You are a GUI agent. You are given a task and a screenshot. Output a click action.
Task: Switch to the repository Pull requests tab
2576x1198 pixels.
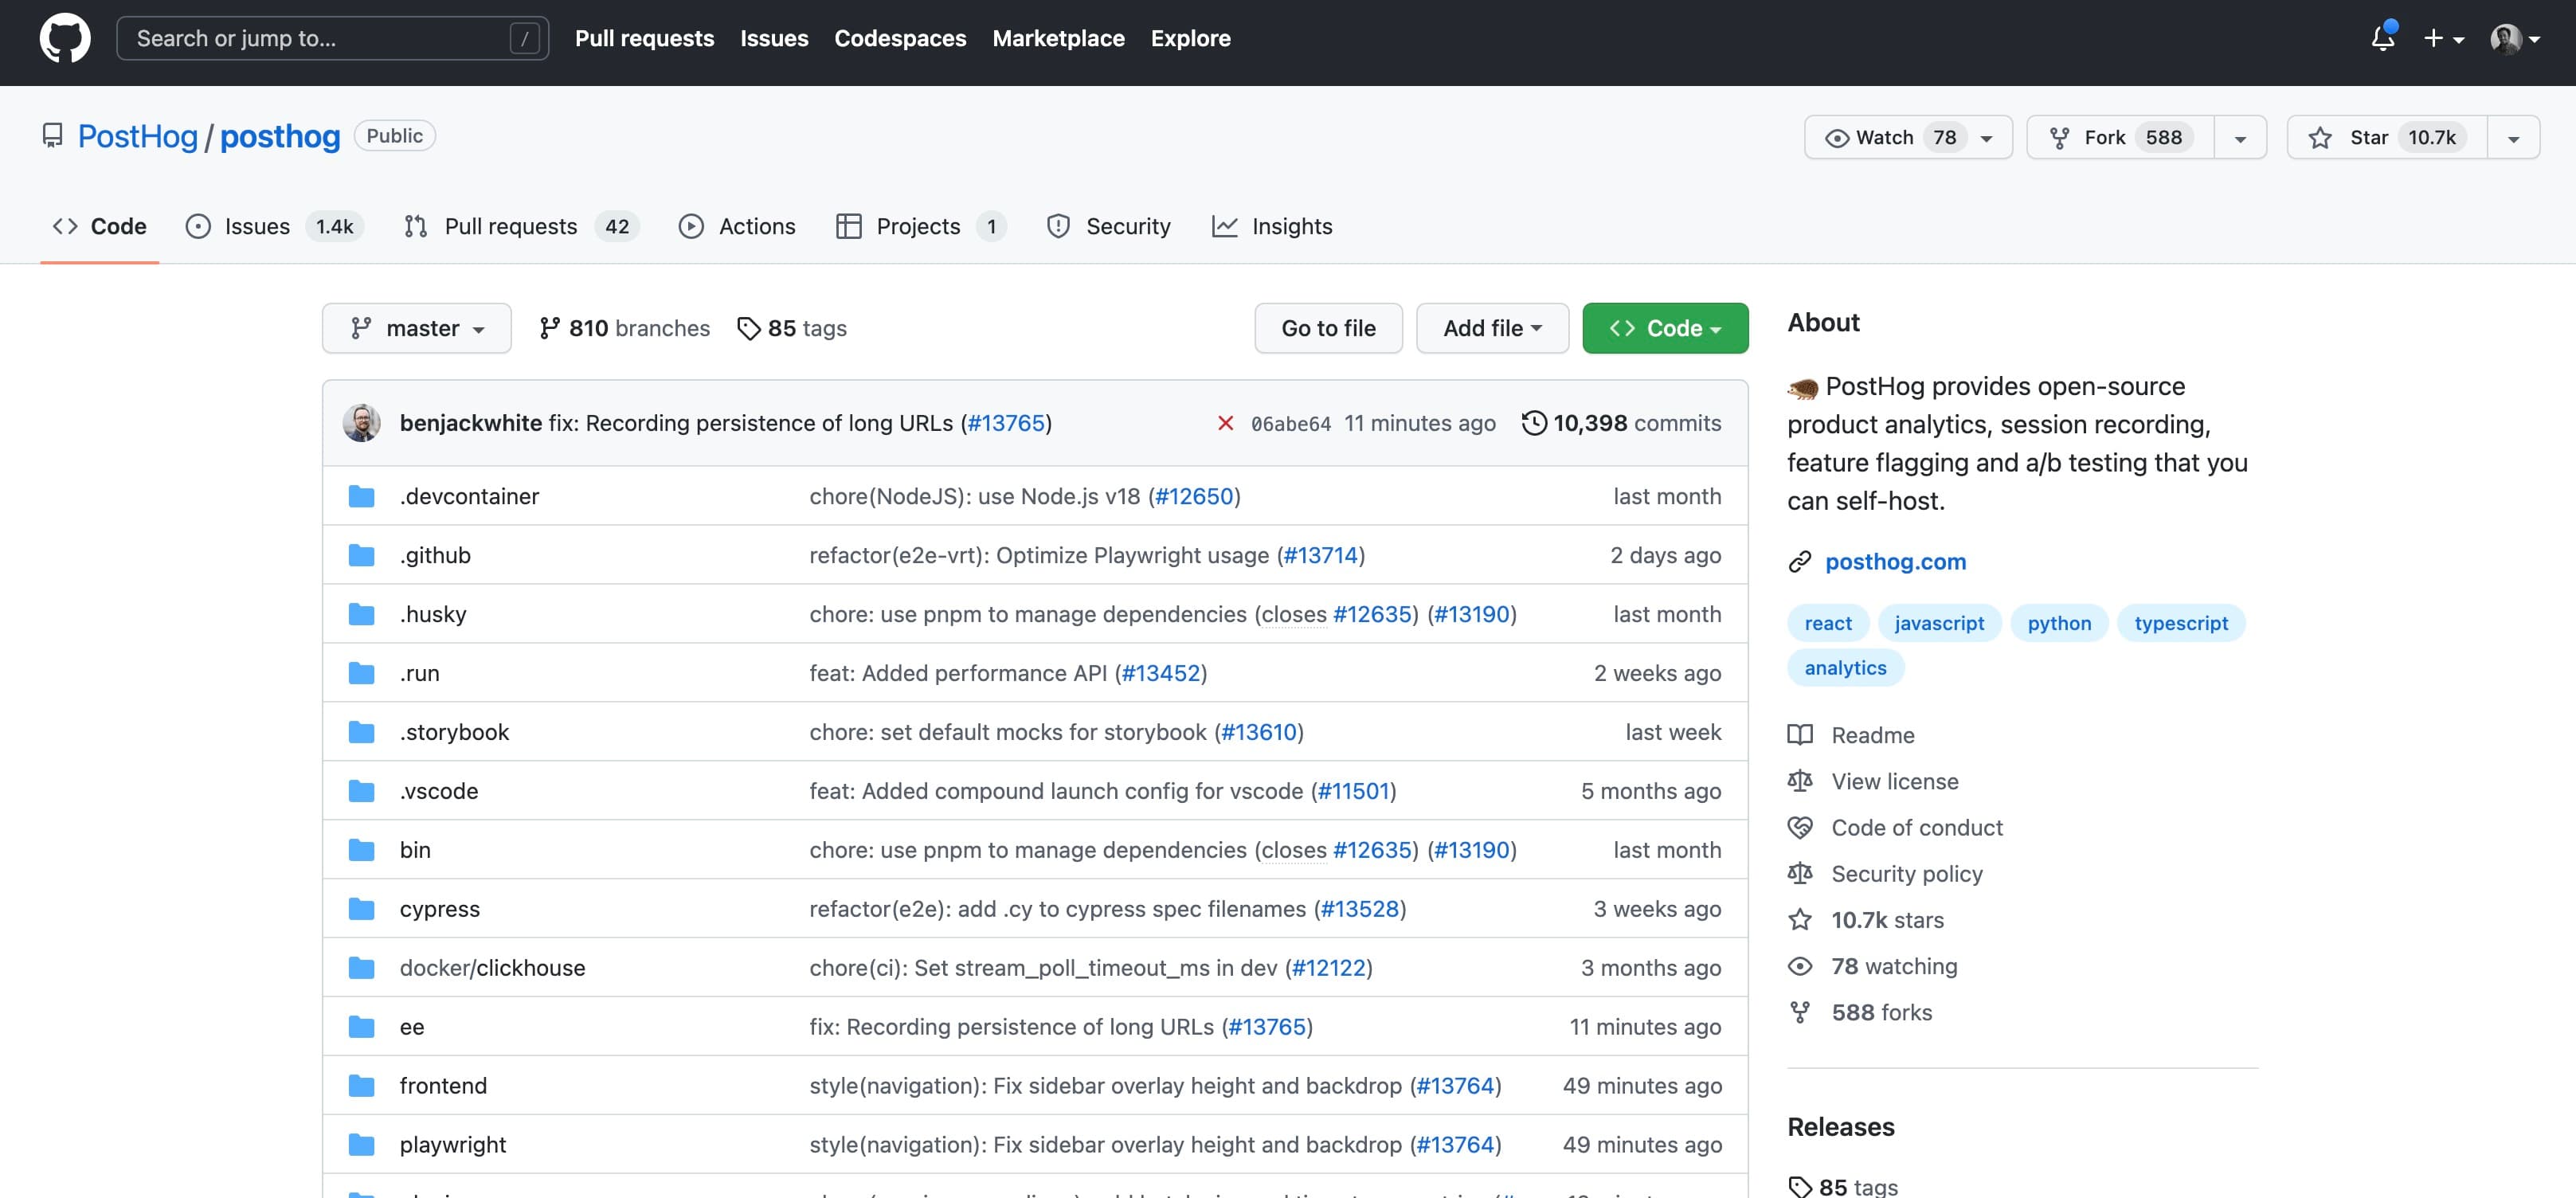click(521, 226)
